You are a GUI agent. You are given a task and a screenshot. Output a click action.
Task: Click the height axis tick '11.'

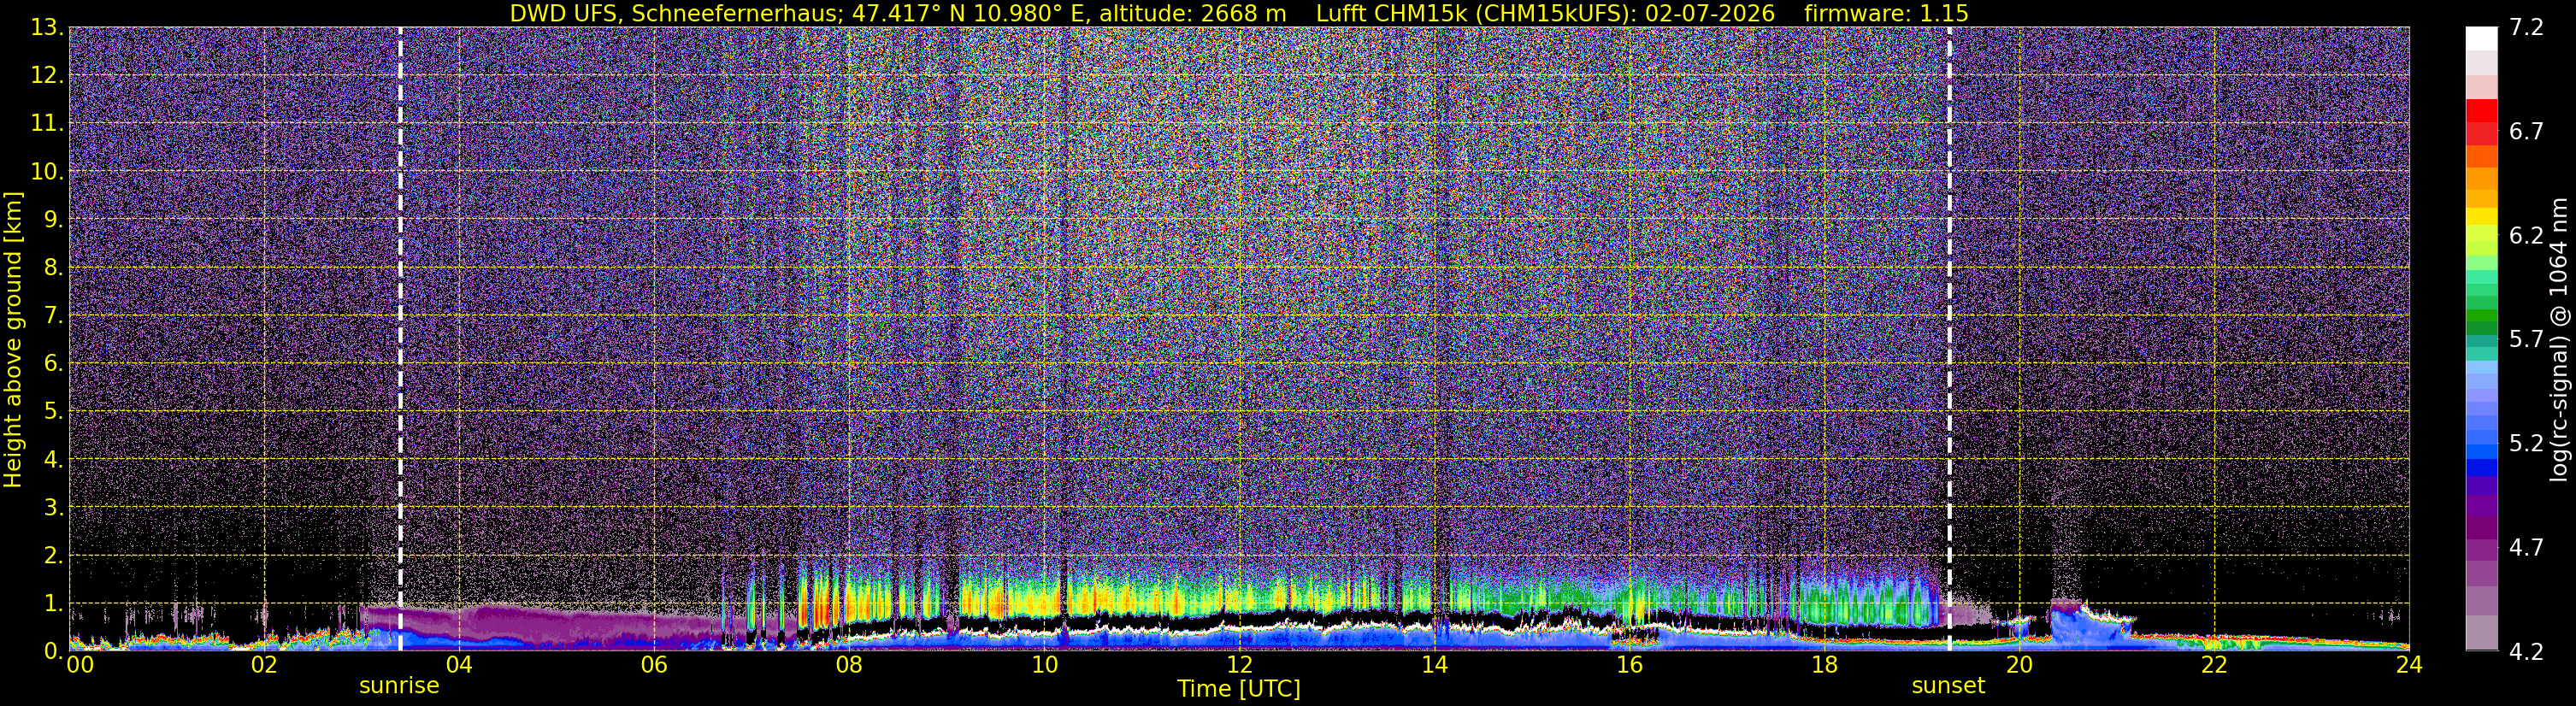click(x=48, y=124)
